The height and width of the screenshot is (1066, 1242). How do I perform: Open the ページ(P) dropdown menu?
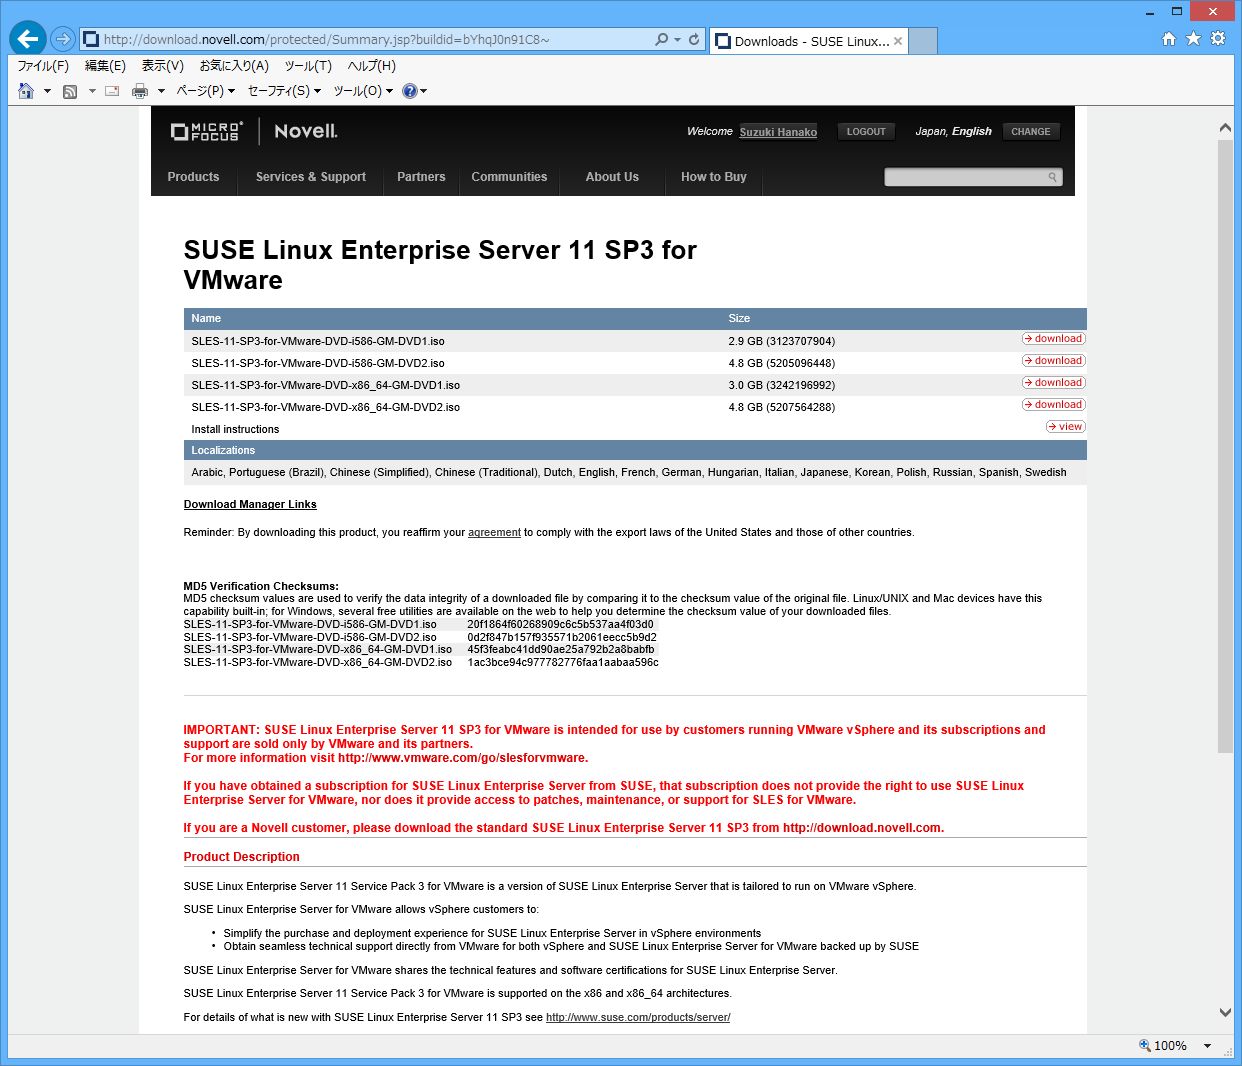205,91
